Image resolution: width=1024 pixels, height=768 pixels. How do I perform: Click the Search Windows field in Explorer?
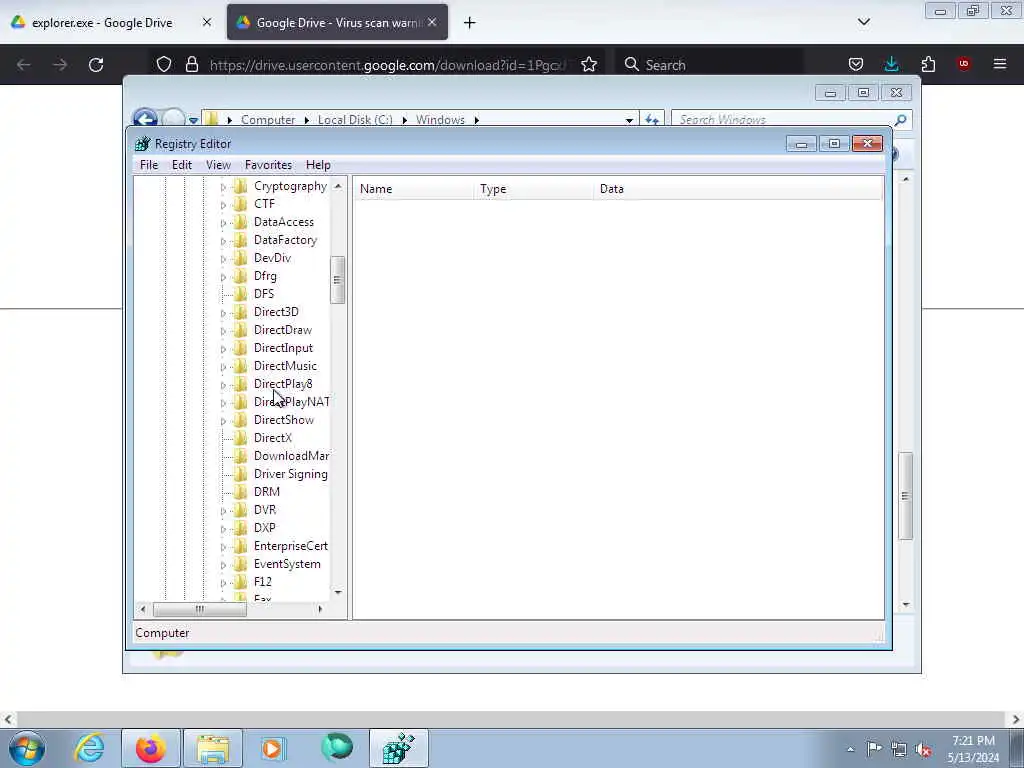[782, 120]
